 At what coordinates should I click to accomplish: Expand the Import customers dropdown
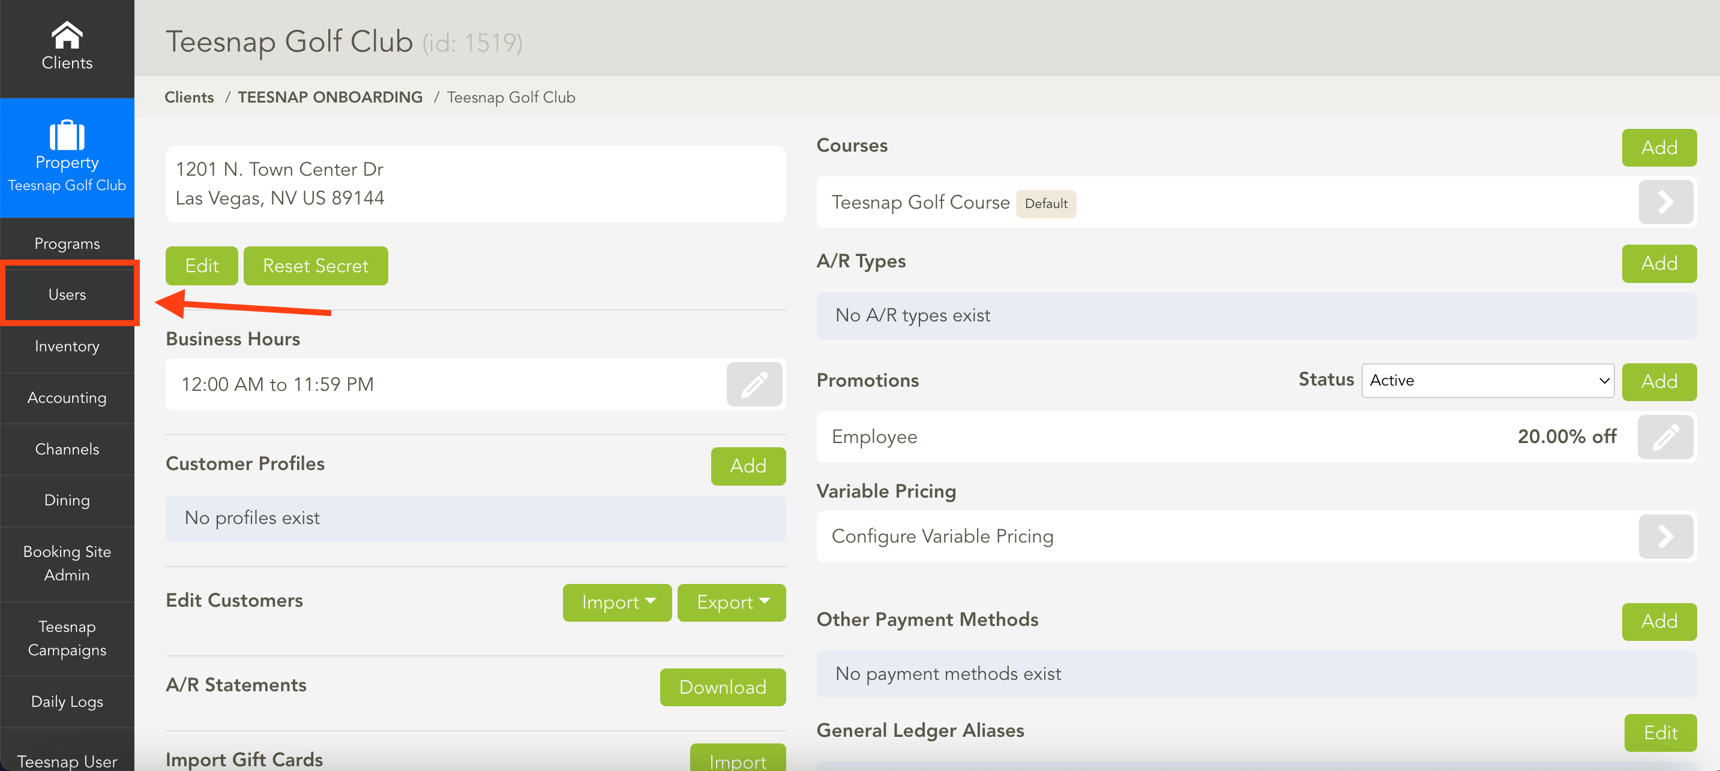[x=617, y=602]
